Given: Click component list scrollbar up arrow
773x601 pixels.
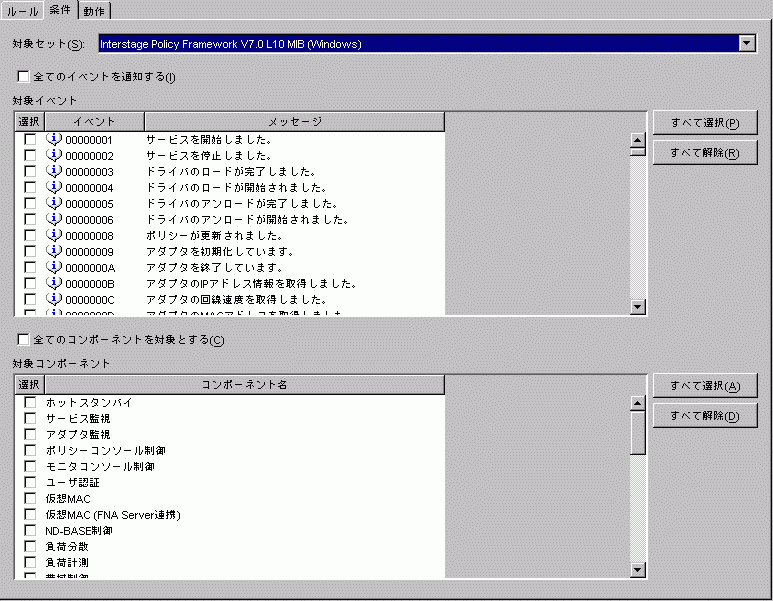Looking at the screenshot, I should [637, 403].
